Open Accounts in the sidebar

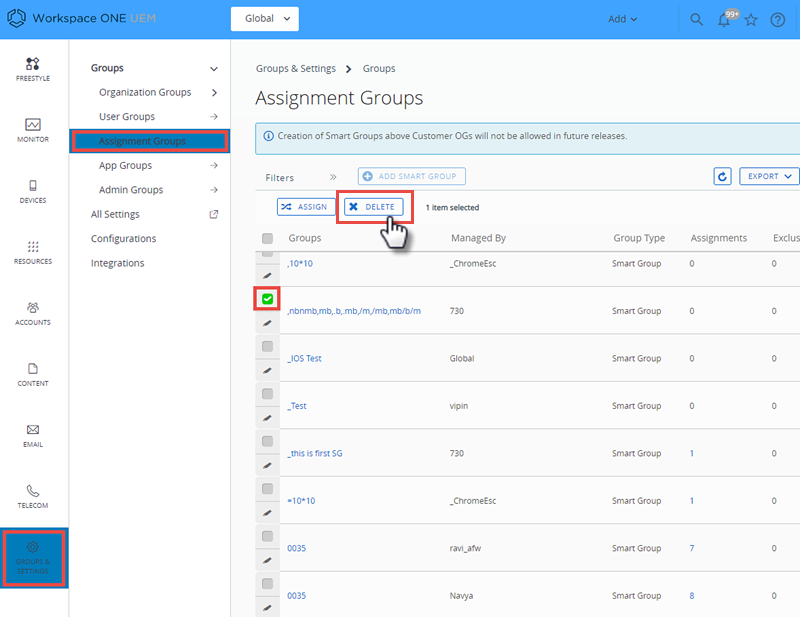33,313
